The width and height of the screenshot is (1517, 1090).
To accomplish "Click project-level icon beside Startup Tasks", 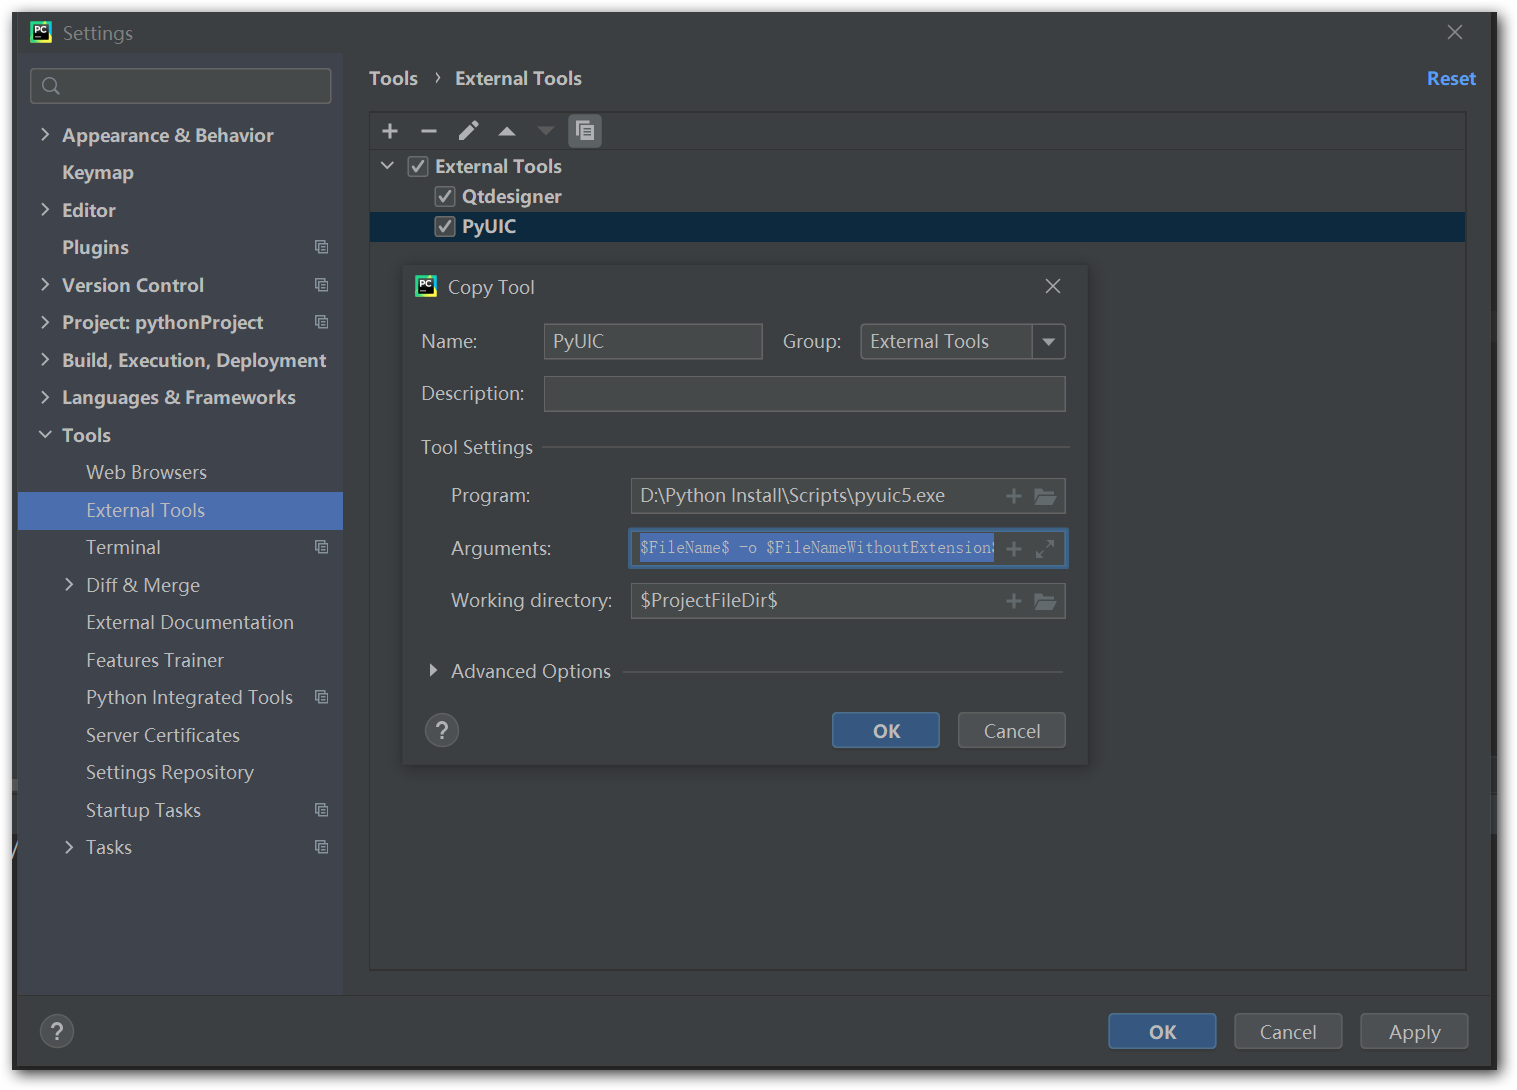I will [x=321, y=810].
